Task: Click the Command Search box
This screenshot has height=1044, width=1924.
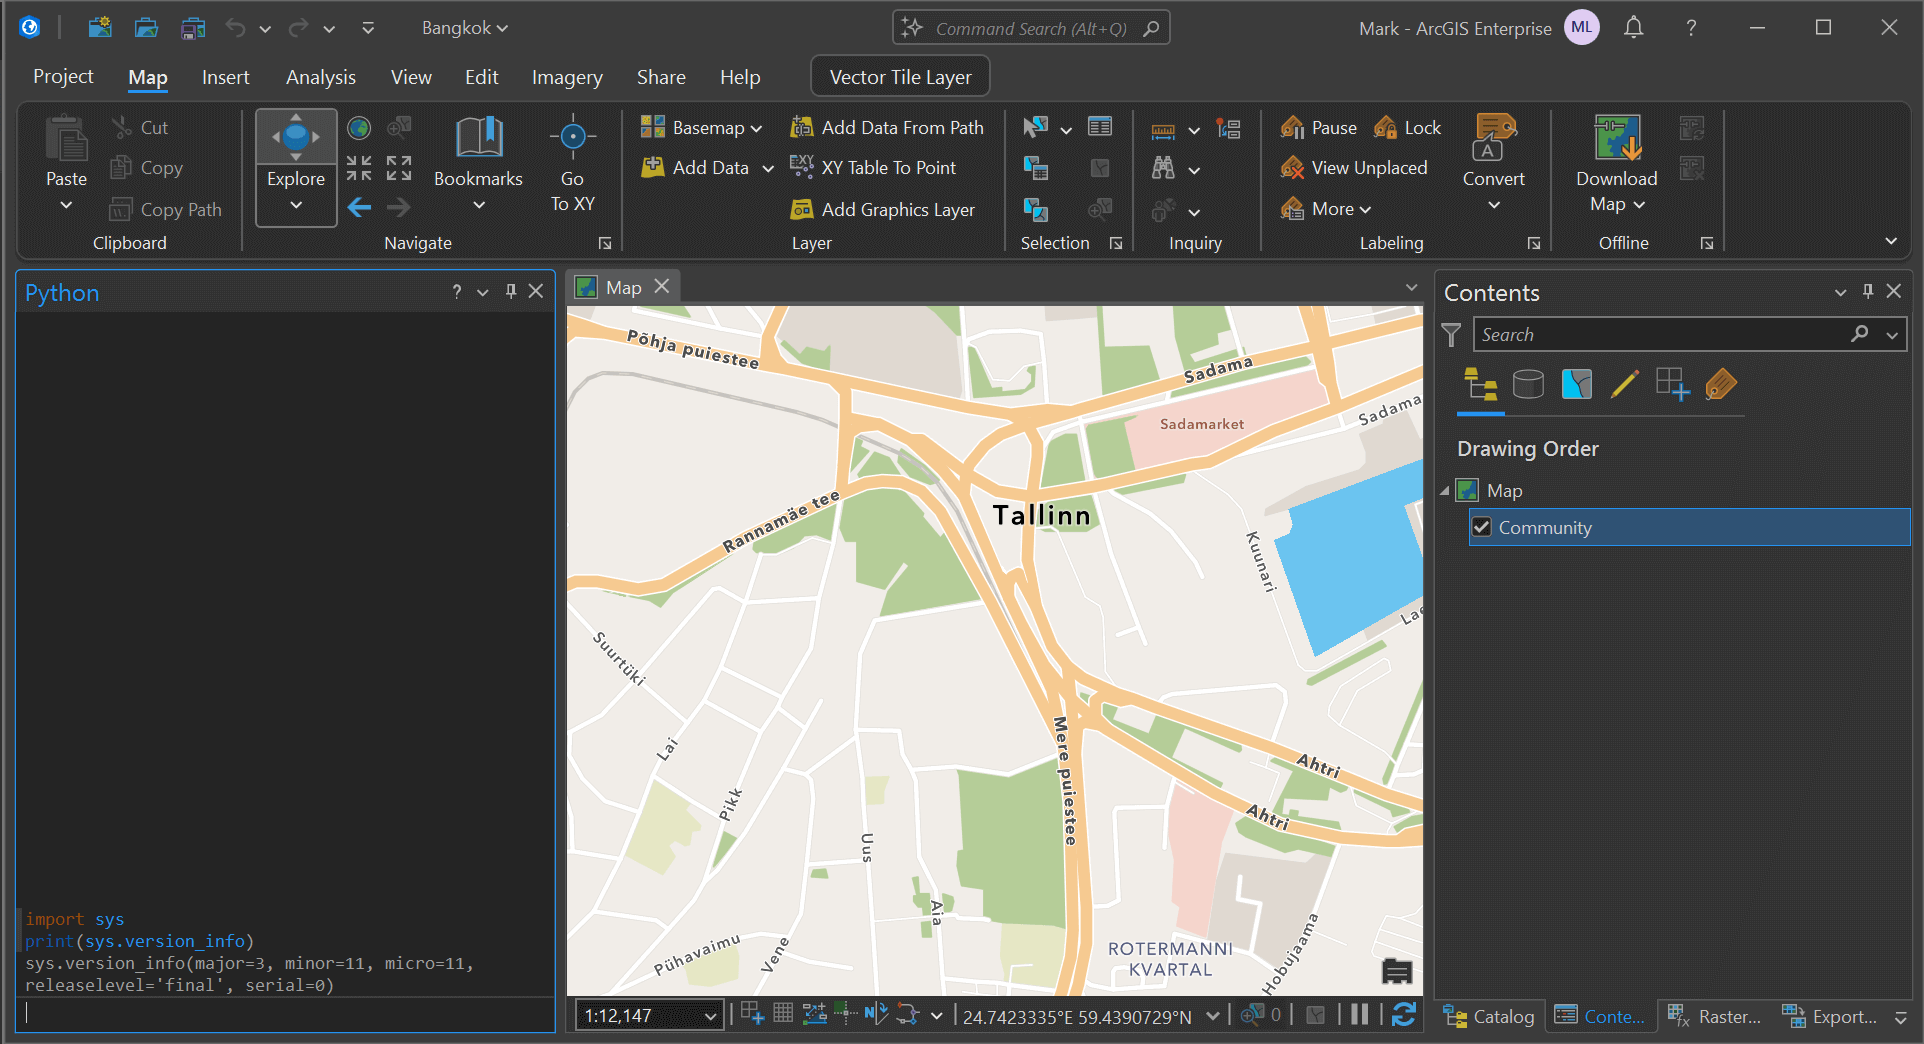Action: pos(1031,28)
